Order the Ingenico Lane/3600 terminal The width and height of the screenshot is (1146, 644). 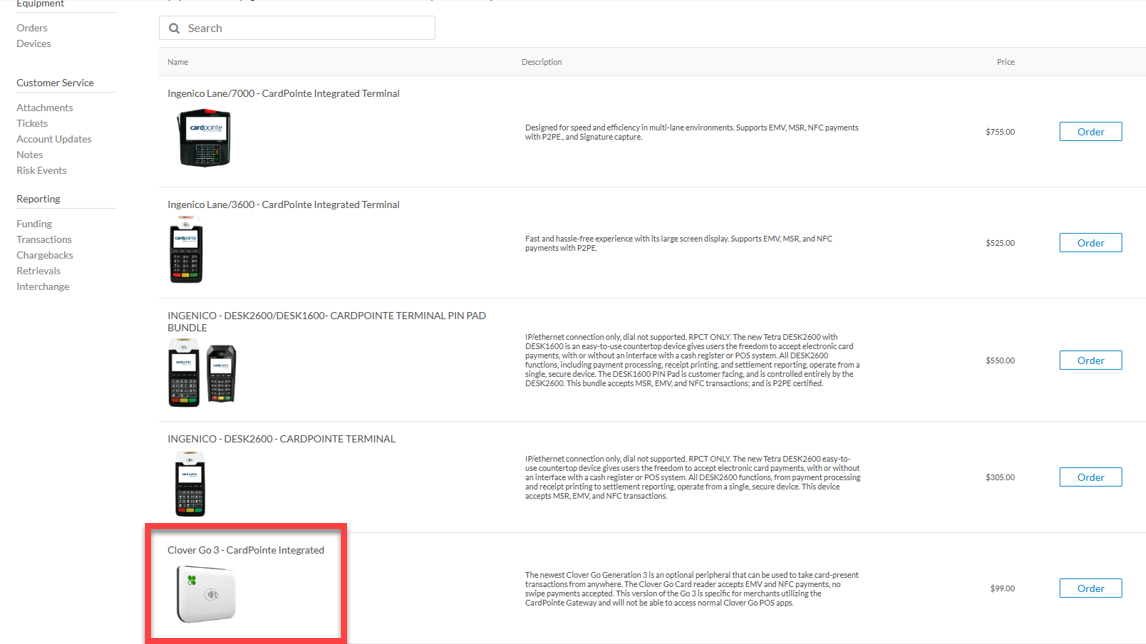click(1090, 243)
